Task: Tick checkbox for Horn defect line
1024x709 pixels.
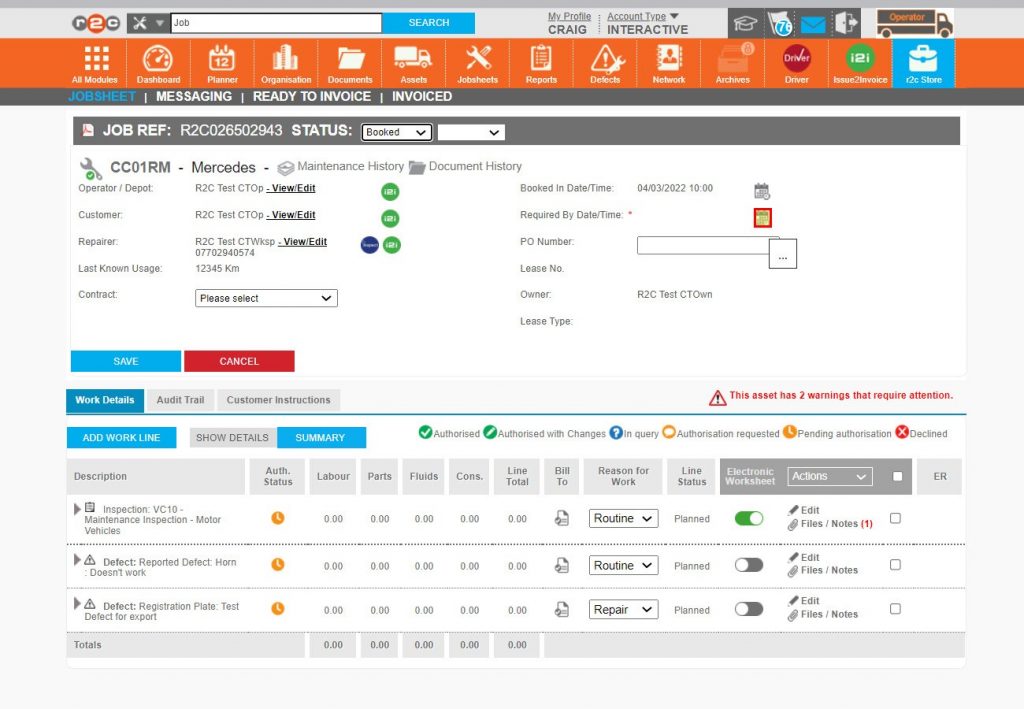Action: (x=895, y=564)
